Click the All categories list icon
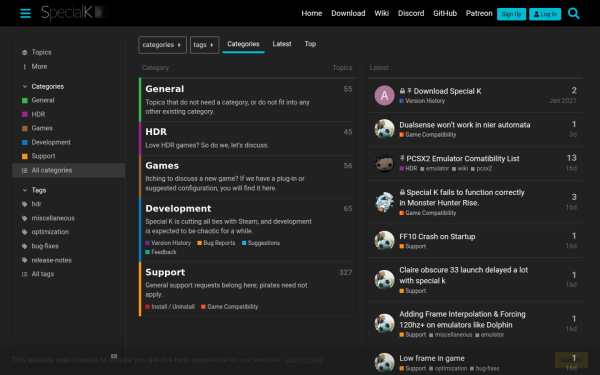This screenshot has height=375, width=600. click(x=24, y=170)
